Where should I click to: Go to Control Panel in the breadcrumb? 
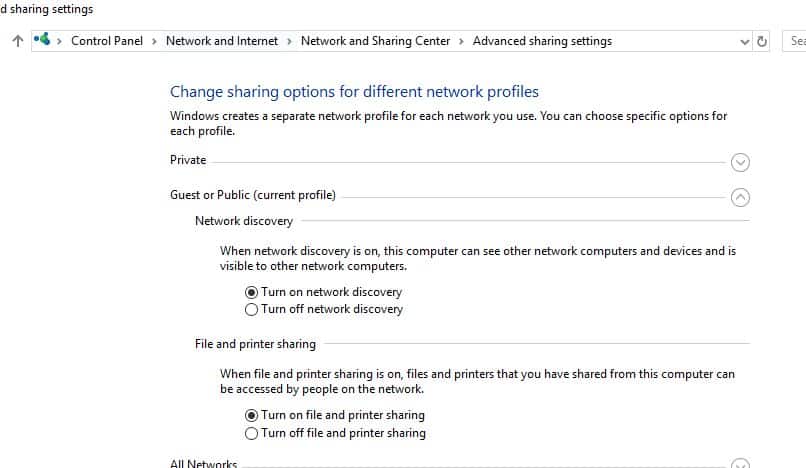pos(108,41)
